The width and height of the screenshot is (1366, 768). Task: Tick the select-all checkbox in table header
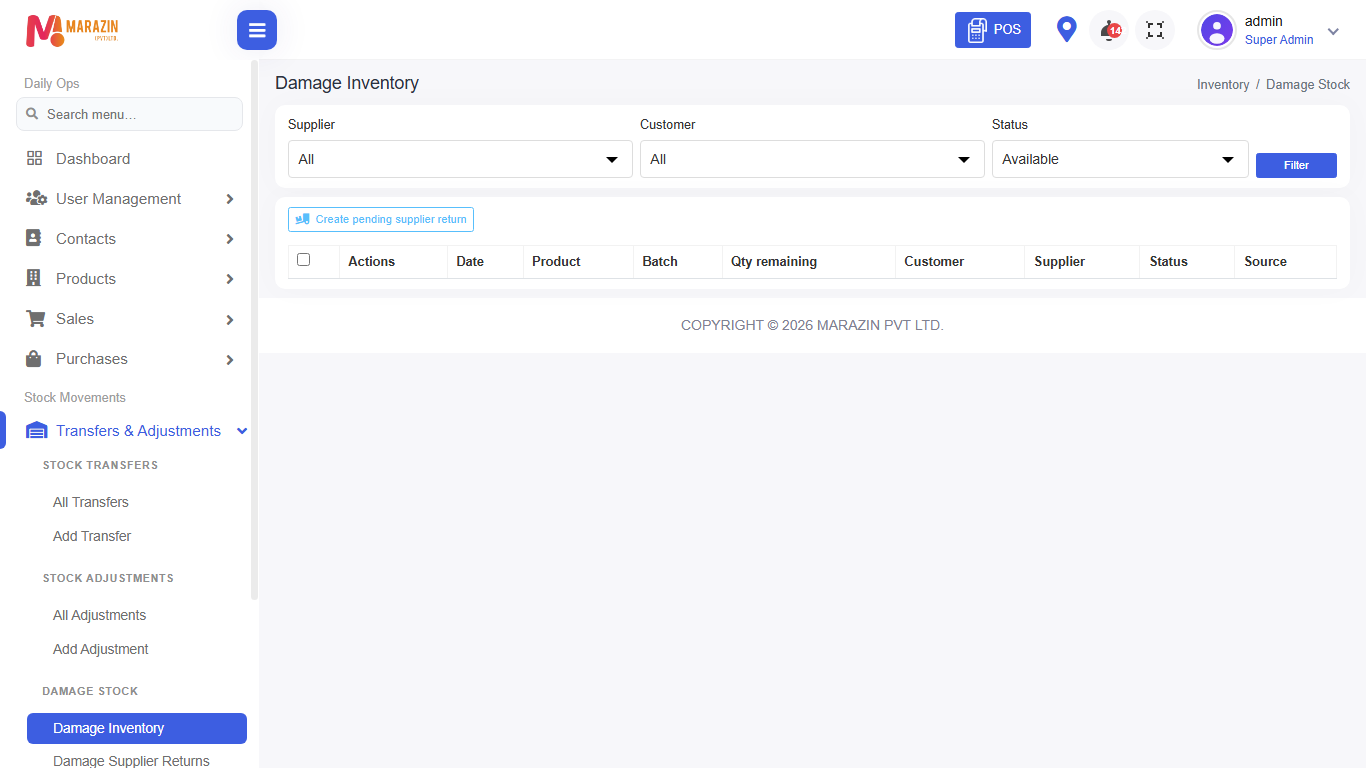tap(304, 260)
